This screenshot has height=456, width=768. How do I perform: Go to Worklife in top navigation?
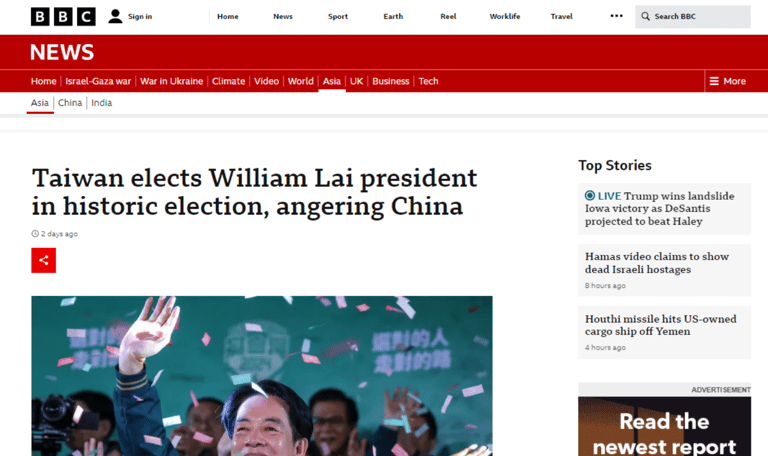click(504, 16)
